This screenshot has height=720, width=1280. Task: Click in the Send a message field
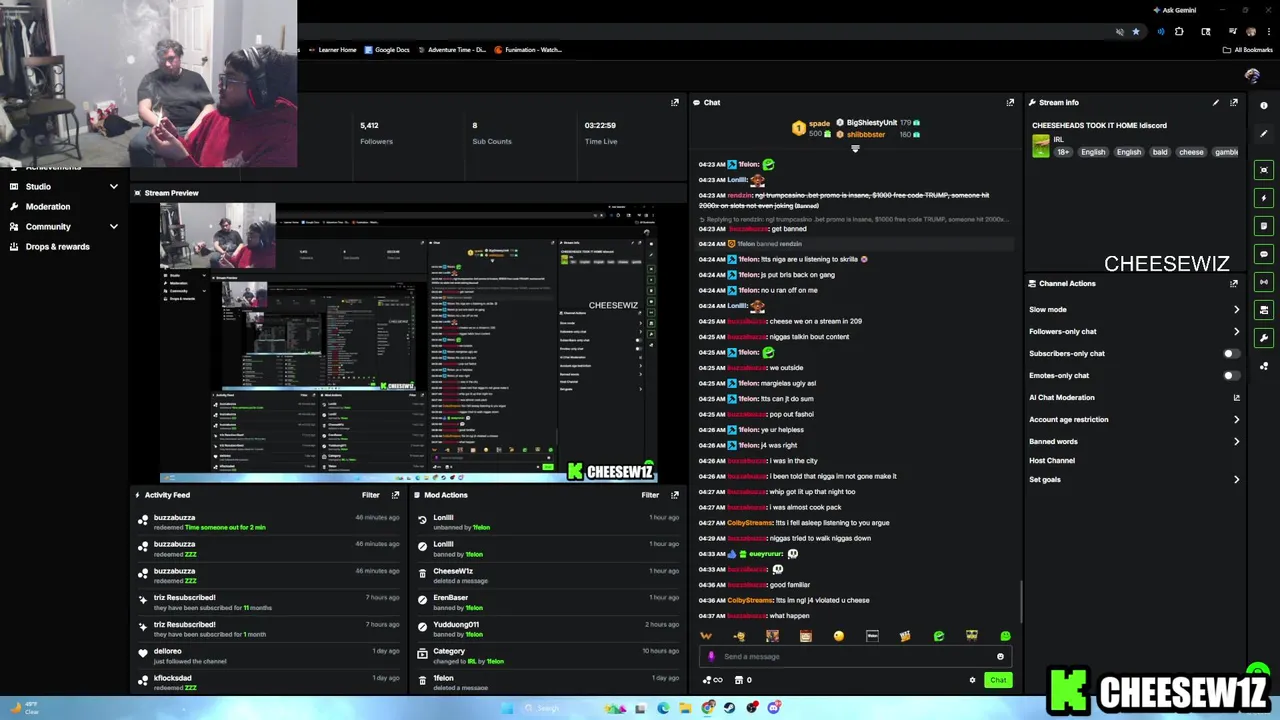coord(853,657)
